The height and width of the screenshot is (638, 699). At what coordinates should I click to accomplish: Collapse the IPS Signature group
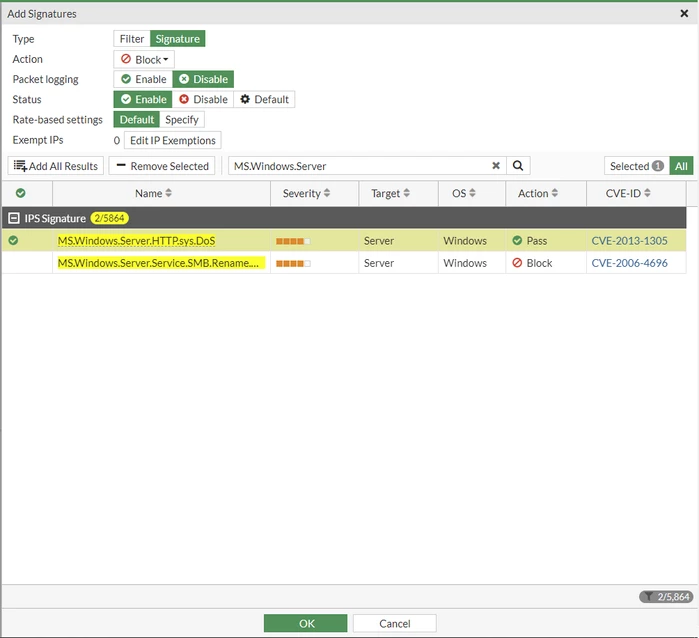[14, 218]
